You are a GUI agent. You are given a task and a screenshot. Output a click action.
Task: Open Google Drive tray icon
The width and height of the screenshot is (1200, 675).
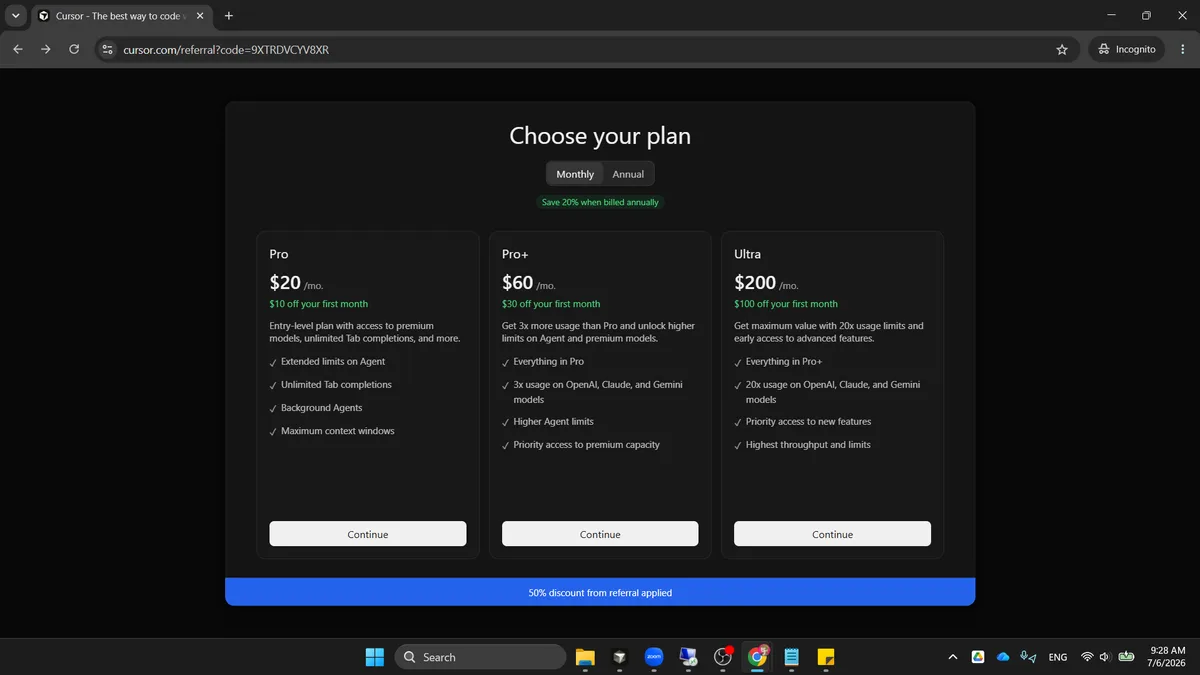[x=978, y=657]
